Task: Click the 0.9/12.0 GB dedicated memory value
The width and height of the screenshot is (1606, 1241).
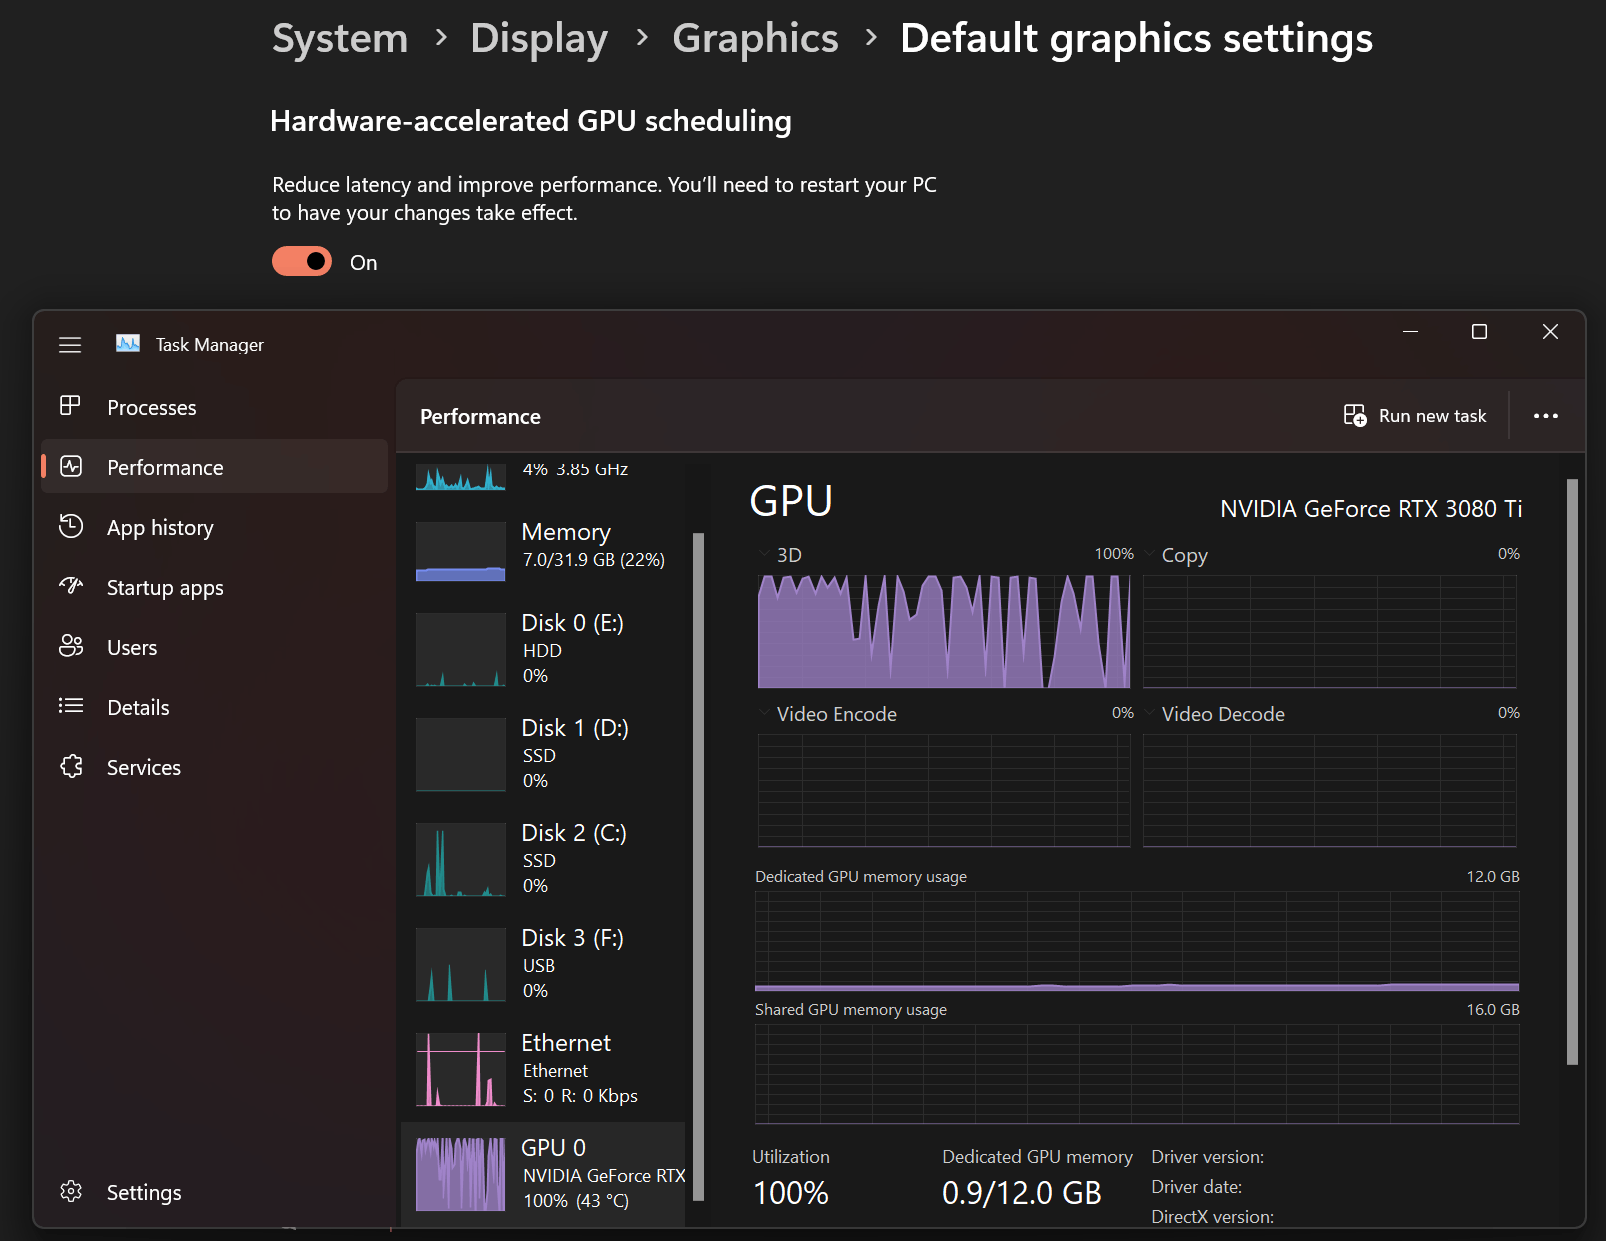Action: pyautogui.click(x=1021, y=1193)
